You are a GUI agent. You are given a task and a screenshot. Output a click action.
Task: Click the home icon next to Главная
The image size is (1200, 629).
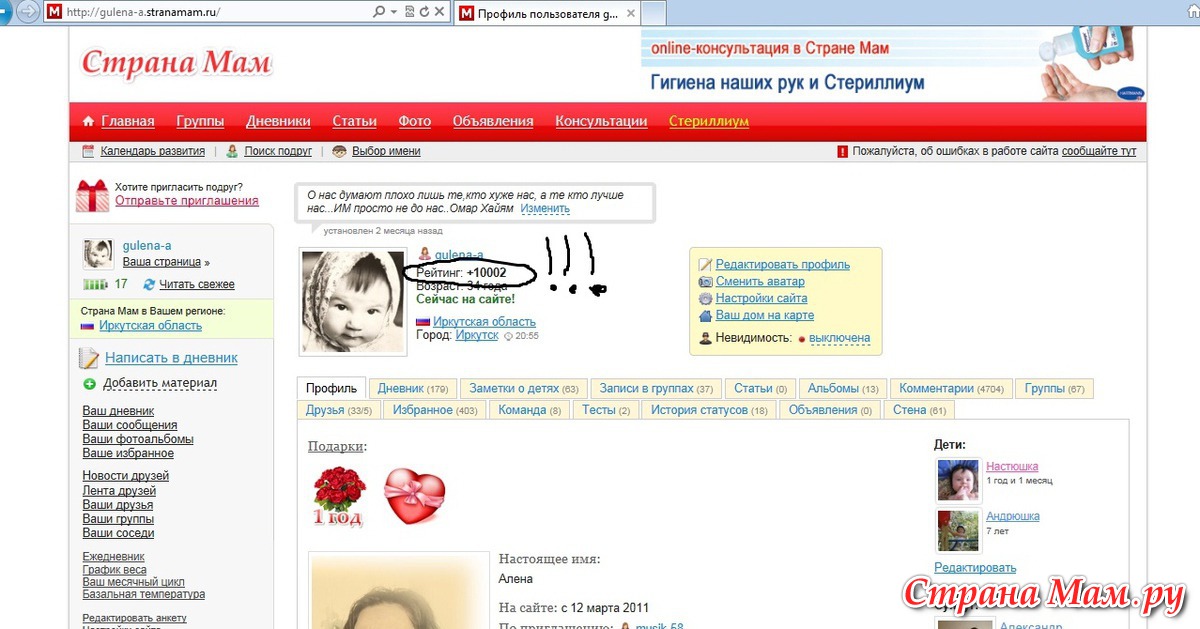point(89,122)
